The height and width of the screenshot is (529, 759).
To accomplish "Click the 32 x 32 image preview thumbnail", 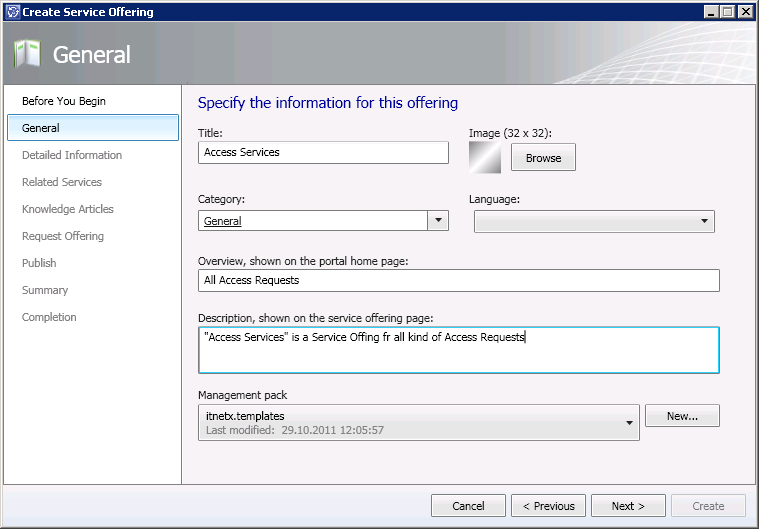I will (487, 157).
